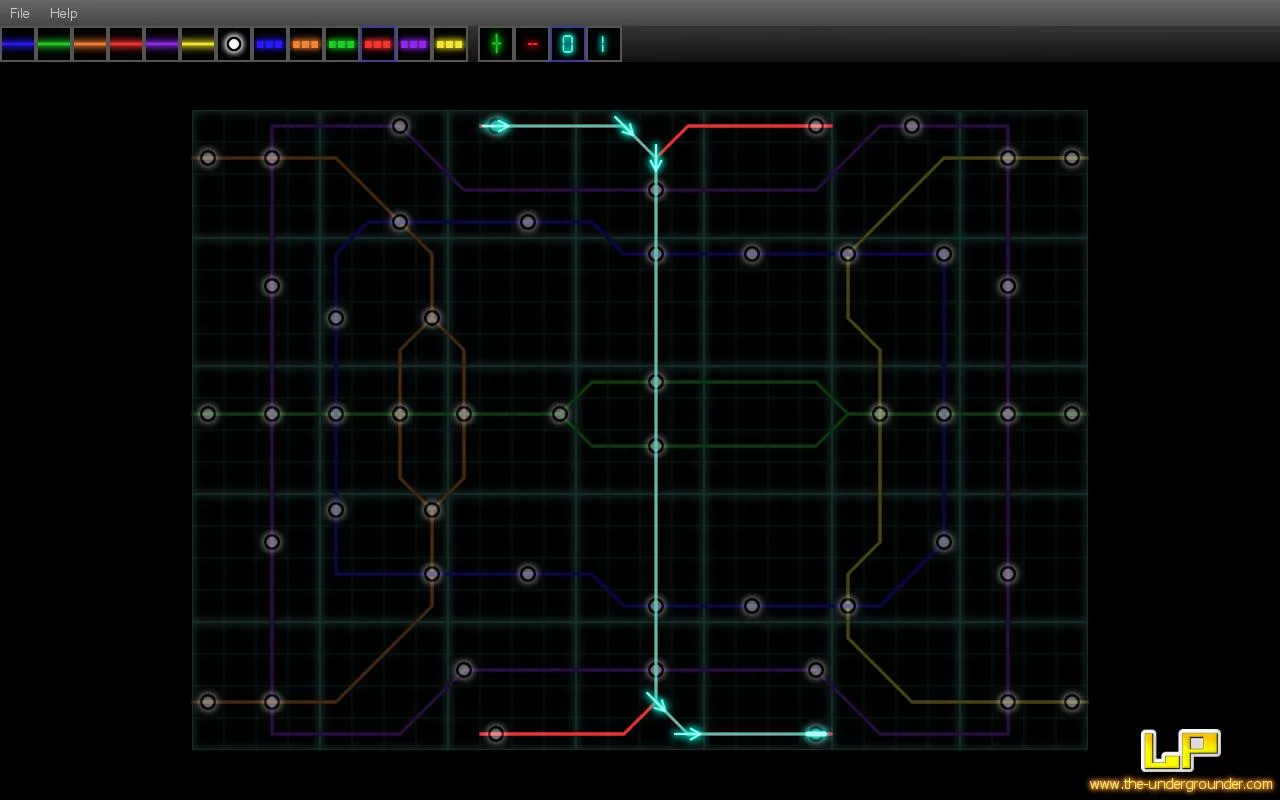Image resolution: width=1280 pixels, height=800 pixels.
Task: Select the solid red line tool
Action: click(x=126, y=44)
